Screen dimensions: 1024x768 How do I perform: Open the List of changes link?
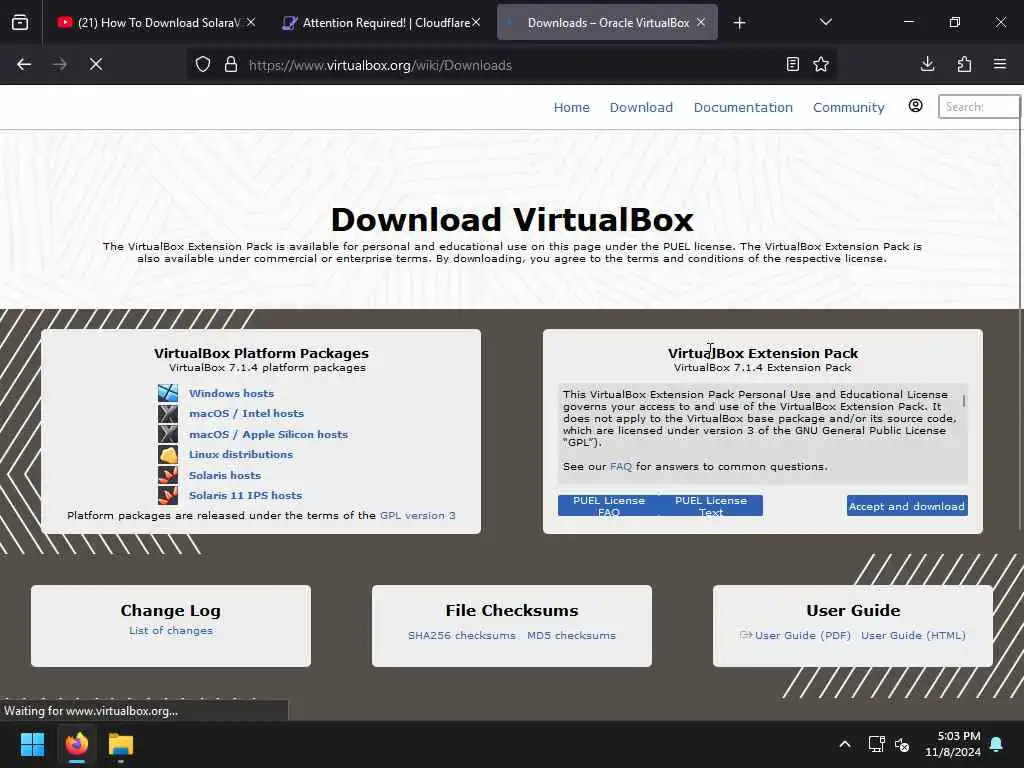click(x=170, y=630)
